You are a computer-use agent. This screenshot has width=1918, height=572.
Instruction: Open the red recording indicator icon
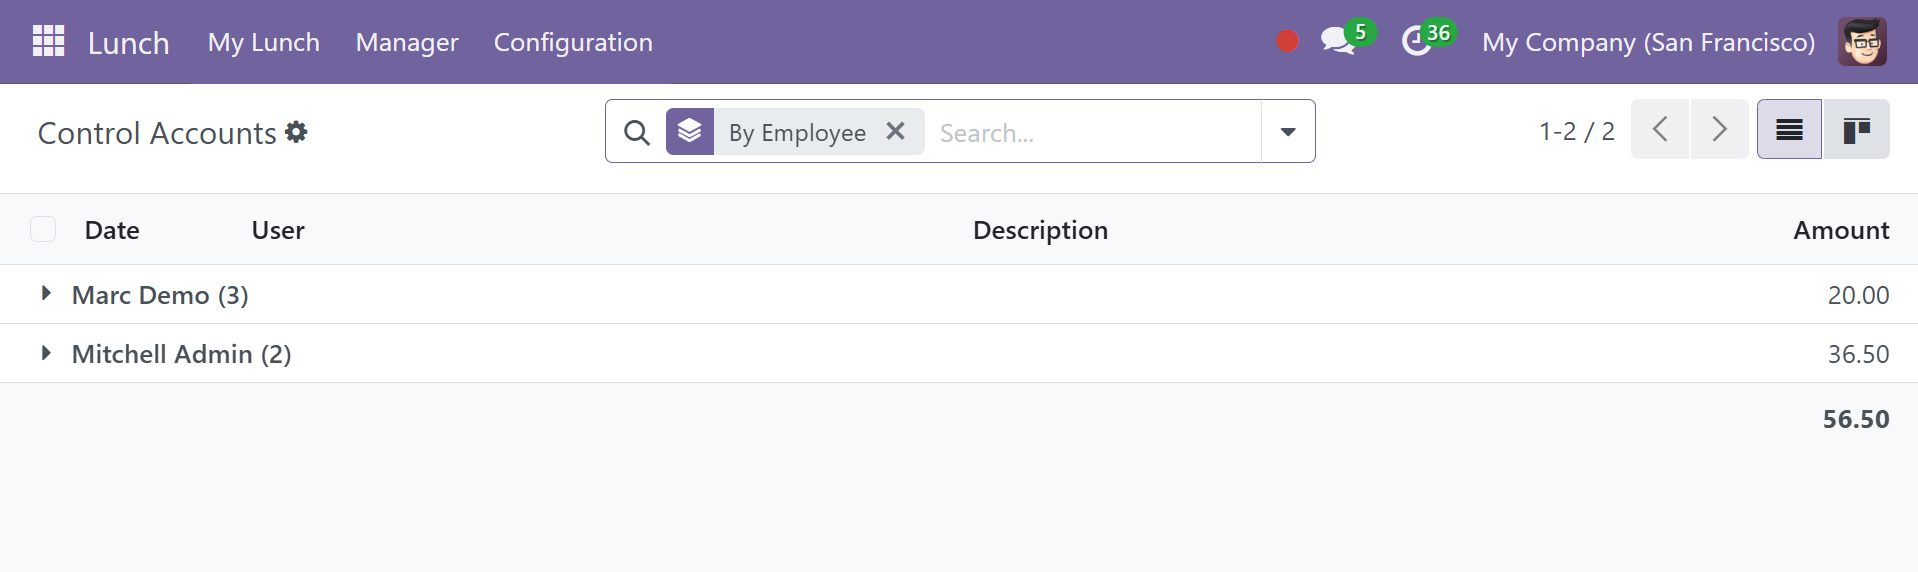click(1287, 41)
